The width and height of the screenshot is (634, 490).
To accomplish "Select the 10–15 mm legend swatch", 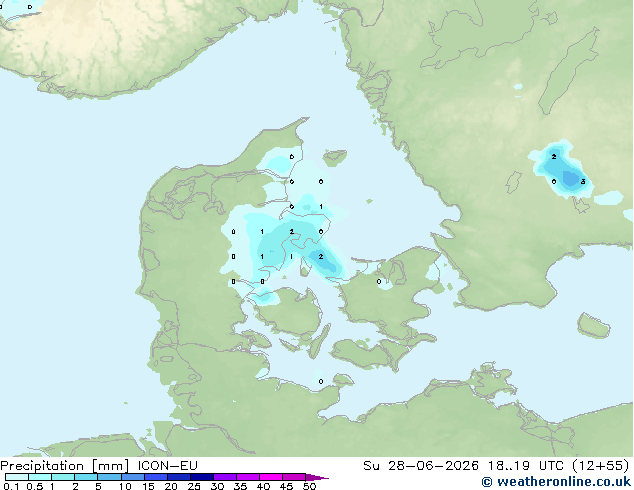I will pyautogui.click(x=132, y=477).
